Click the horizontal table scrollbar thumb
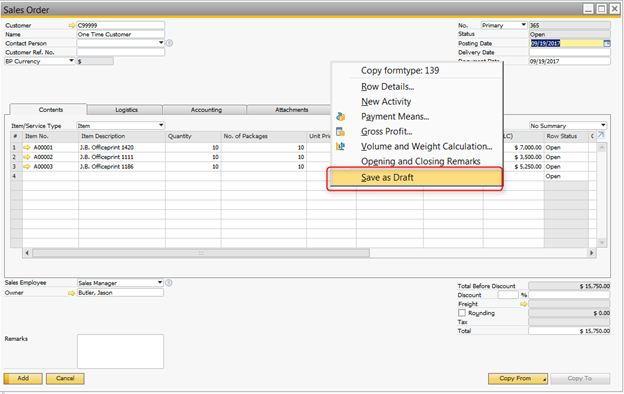The image size is (624, 394). (x=201, y=253)
